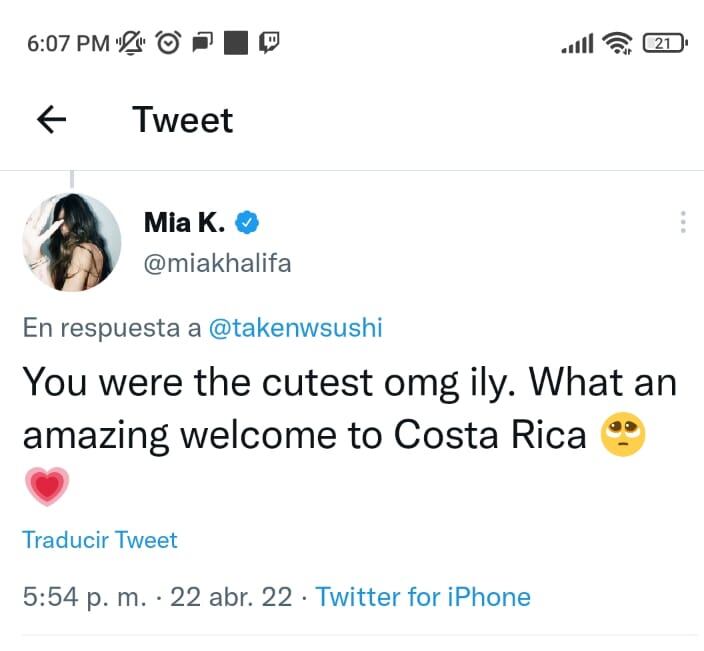The image size is (704, 651).
Task: Open Mia K.'s profile picture
Action: 72,242
